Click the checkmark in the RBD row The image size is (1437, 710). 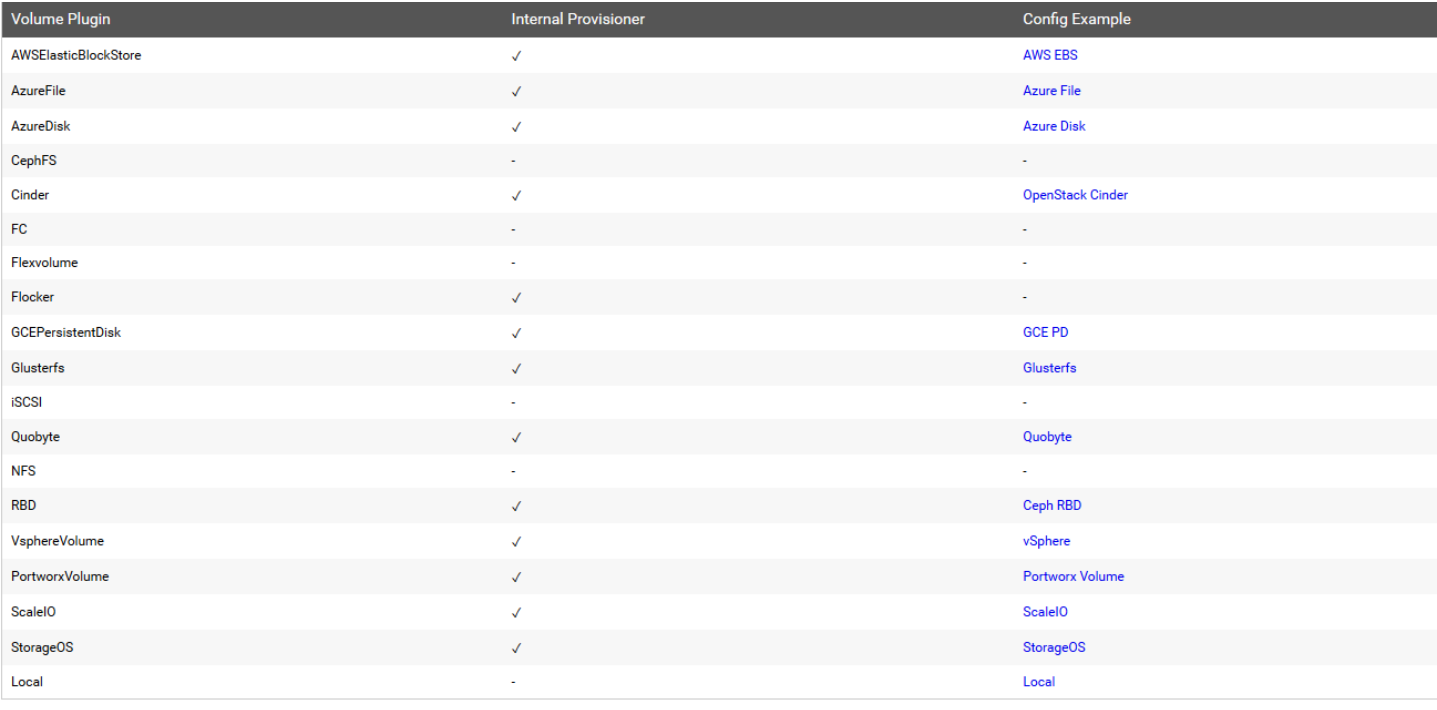tap(516, 506)
